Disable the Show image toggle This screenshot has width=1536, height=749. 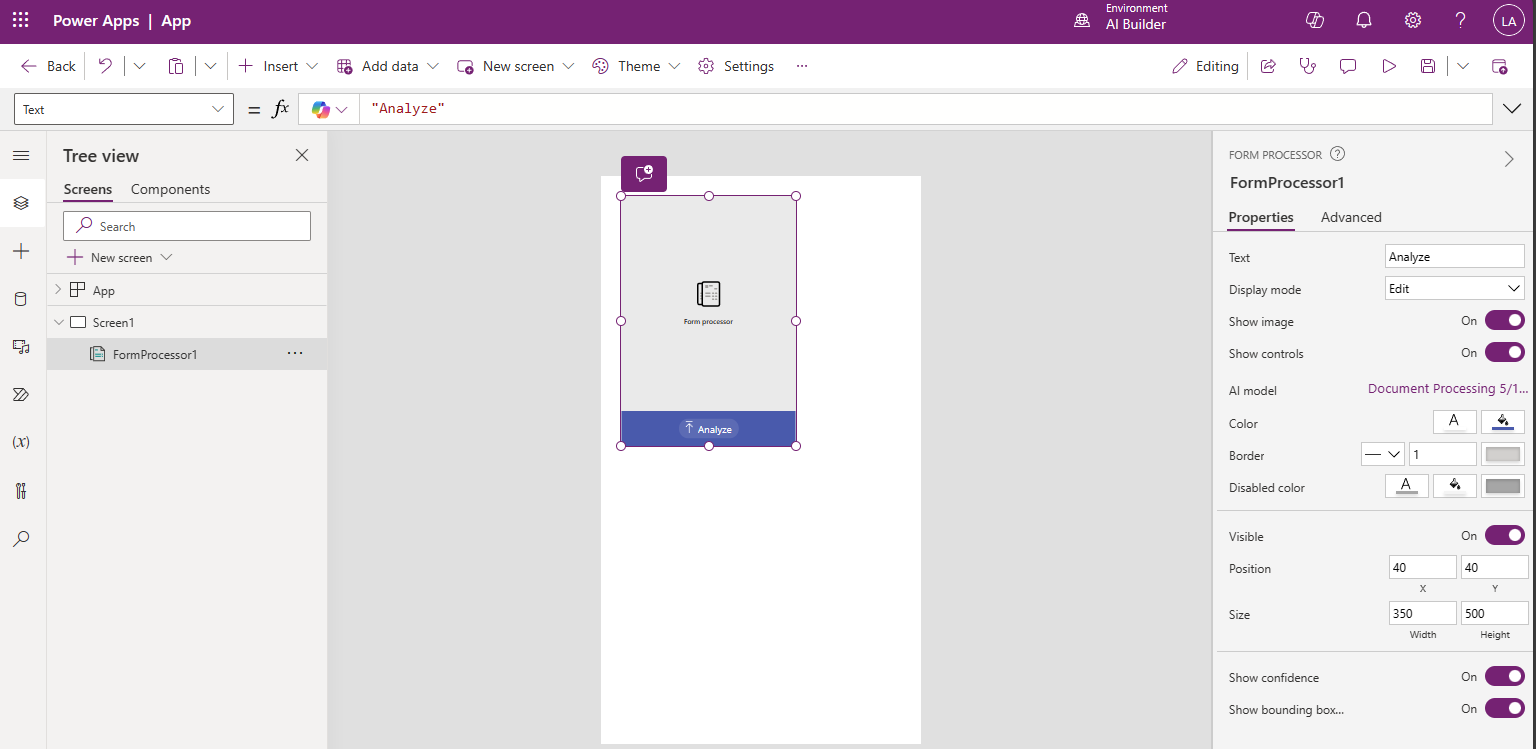click(1504, 320)
